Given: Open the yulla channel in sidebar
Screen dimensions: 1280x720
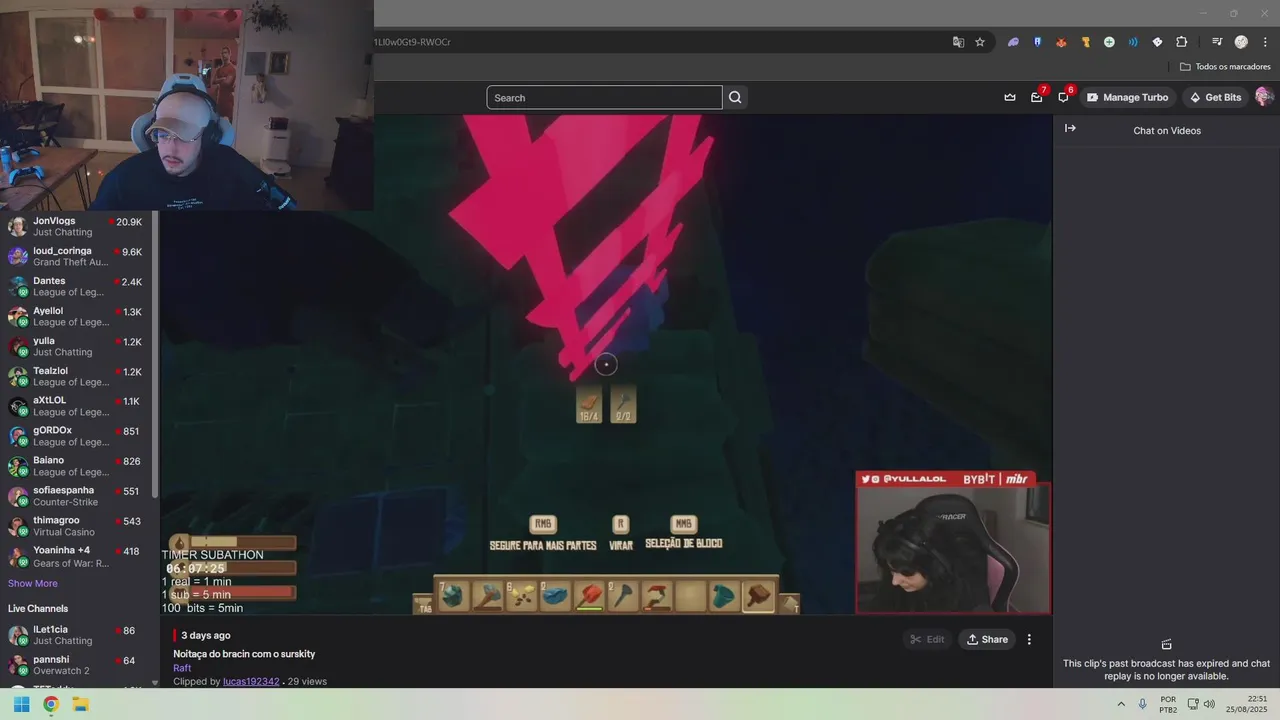Looking at the screenshot, I should (76, 346).
